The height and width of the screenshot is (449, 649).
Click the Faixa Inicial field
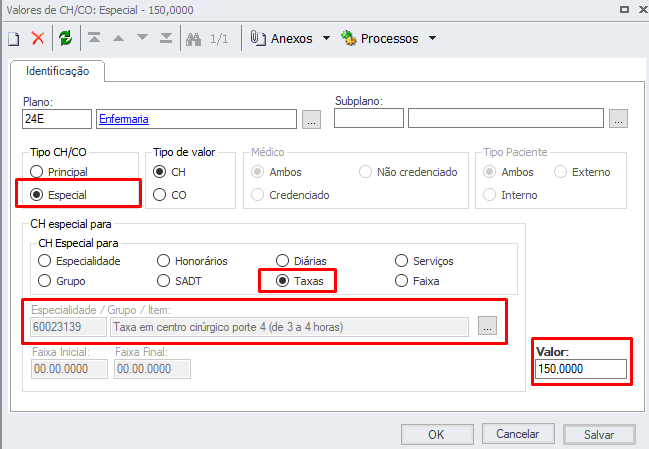point(69,369)
